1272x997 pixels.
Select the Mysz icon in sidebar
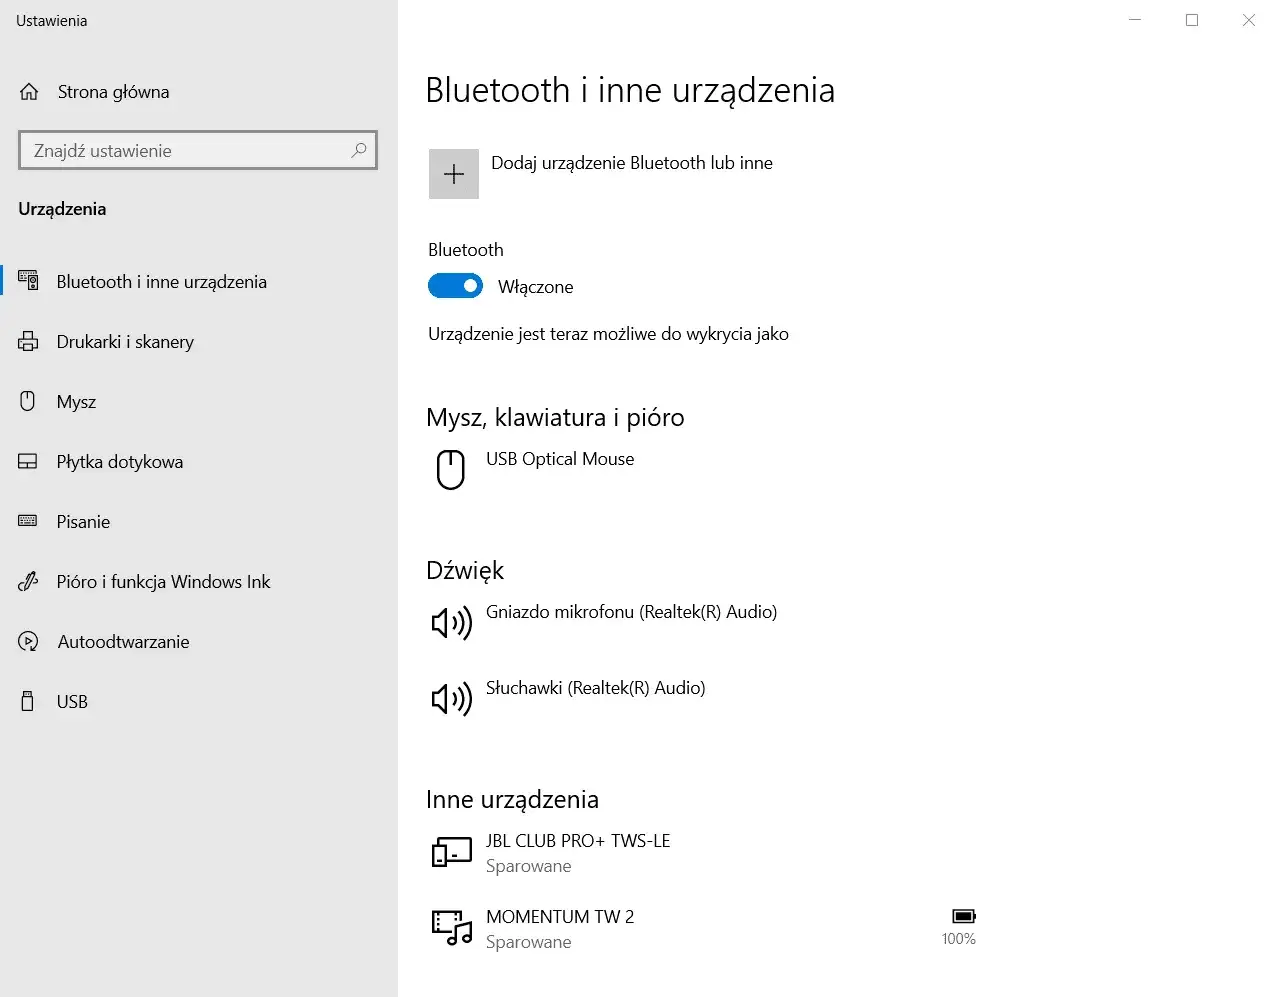27,401
